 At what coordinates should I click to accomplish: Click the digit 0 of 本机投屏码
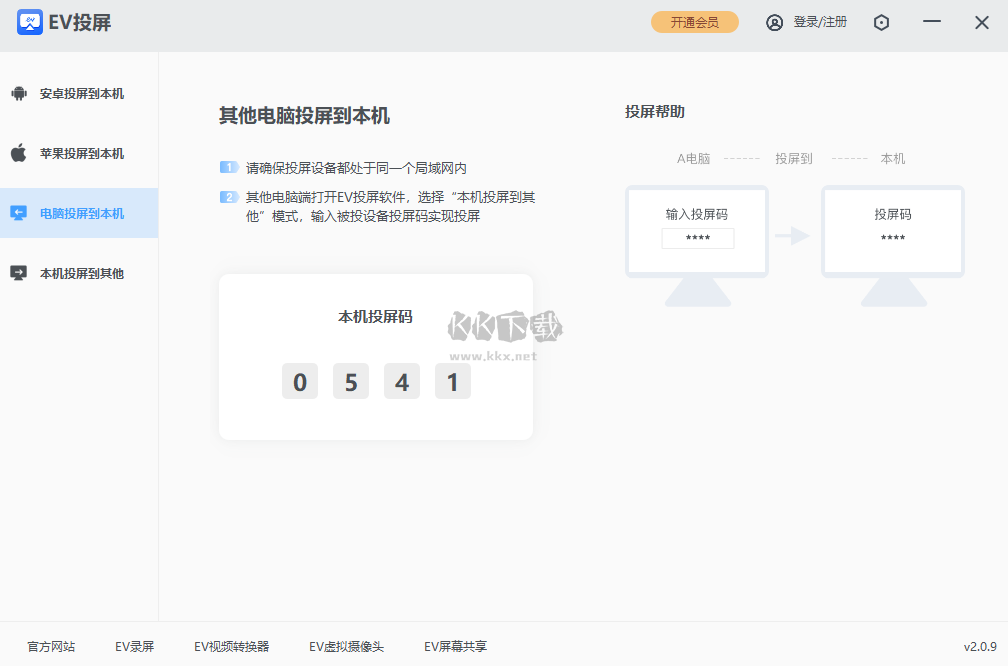click(299, 381)
